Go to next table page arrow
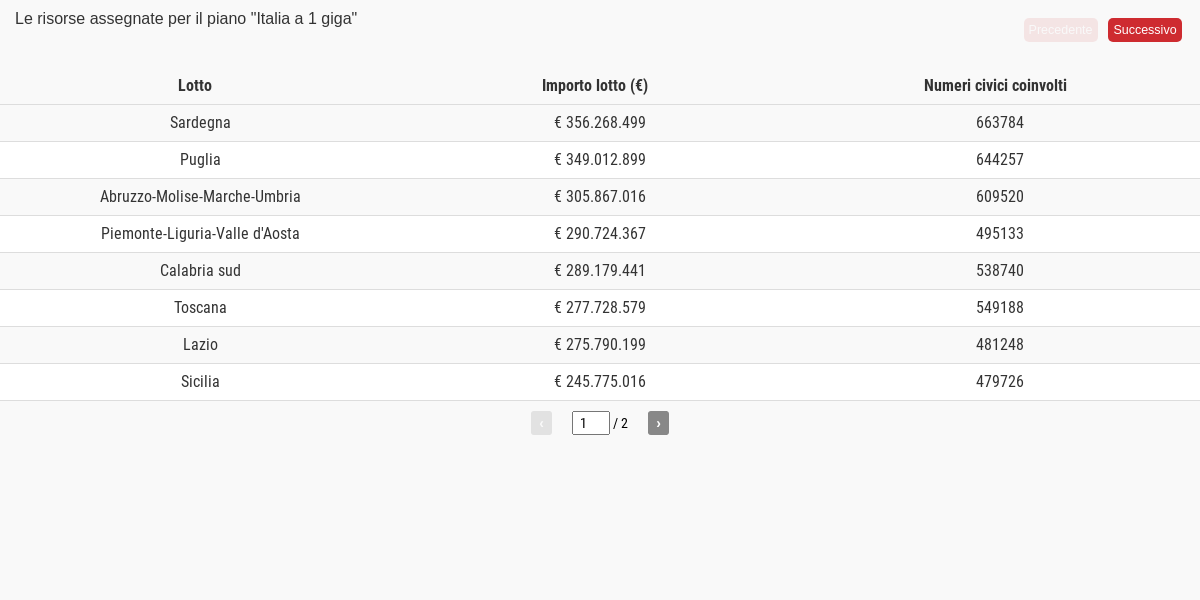Screen dimensions: 1200x600 pyautogui.click(x=658, y=423)
